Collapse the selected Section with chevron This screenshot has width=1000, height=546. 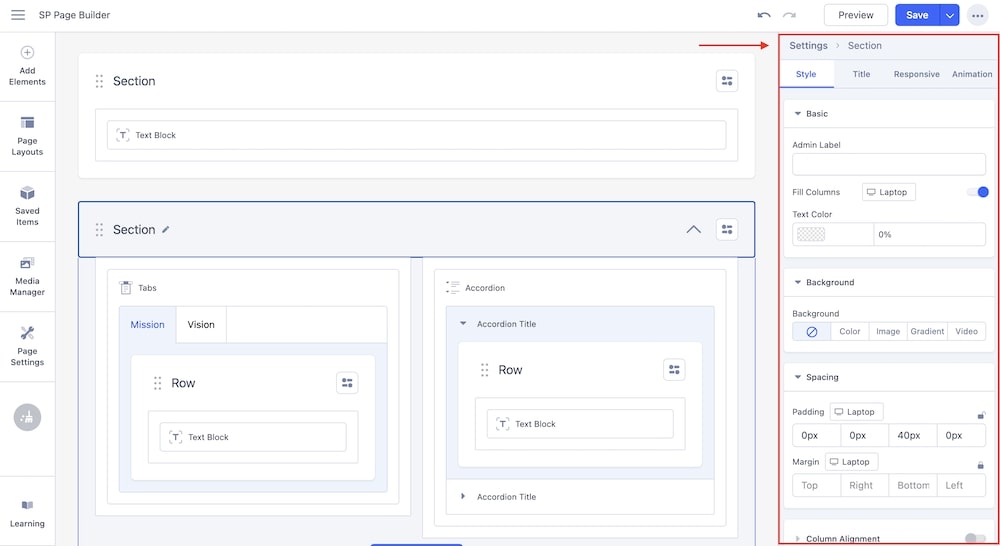[x=693, y=230]
